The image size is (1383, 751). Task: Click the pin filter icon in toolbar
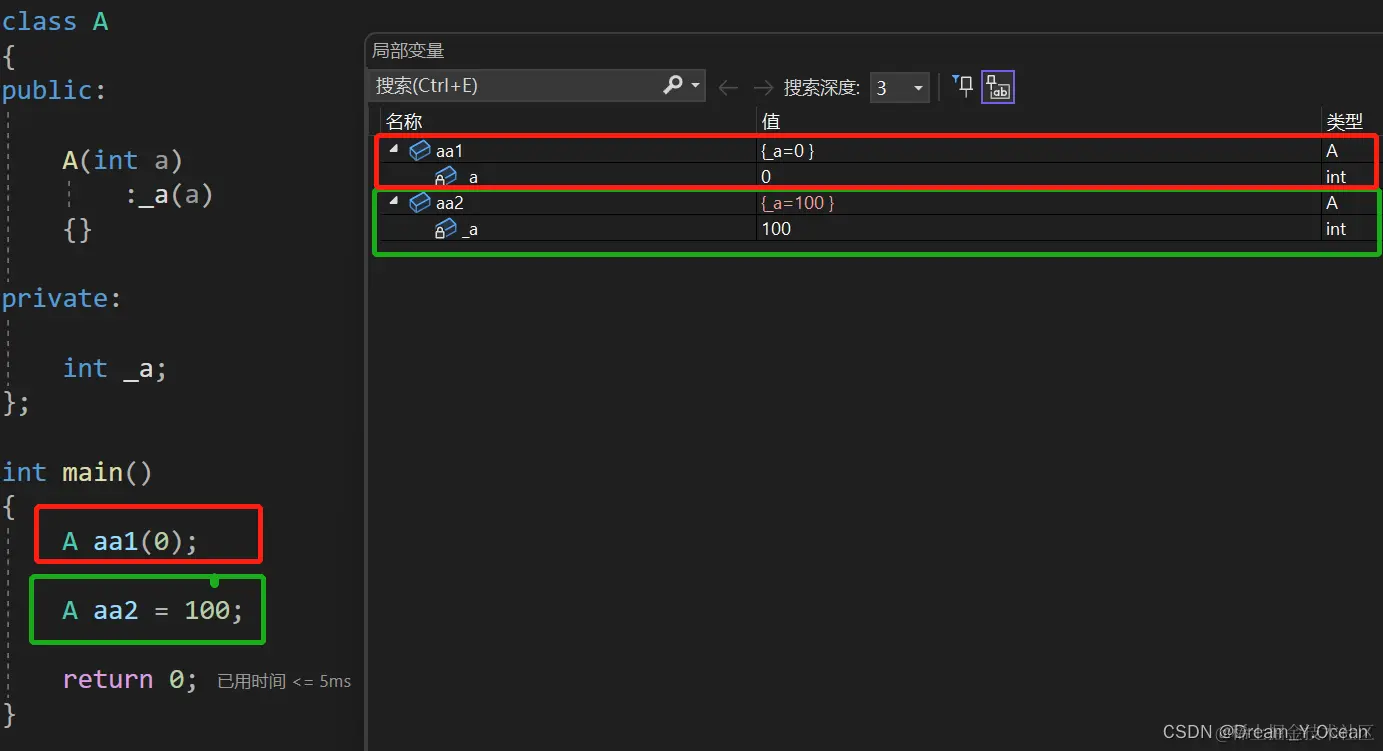click(x=963, y=87)
